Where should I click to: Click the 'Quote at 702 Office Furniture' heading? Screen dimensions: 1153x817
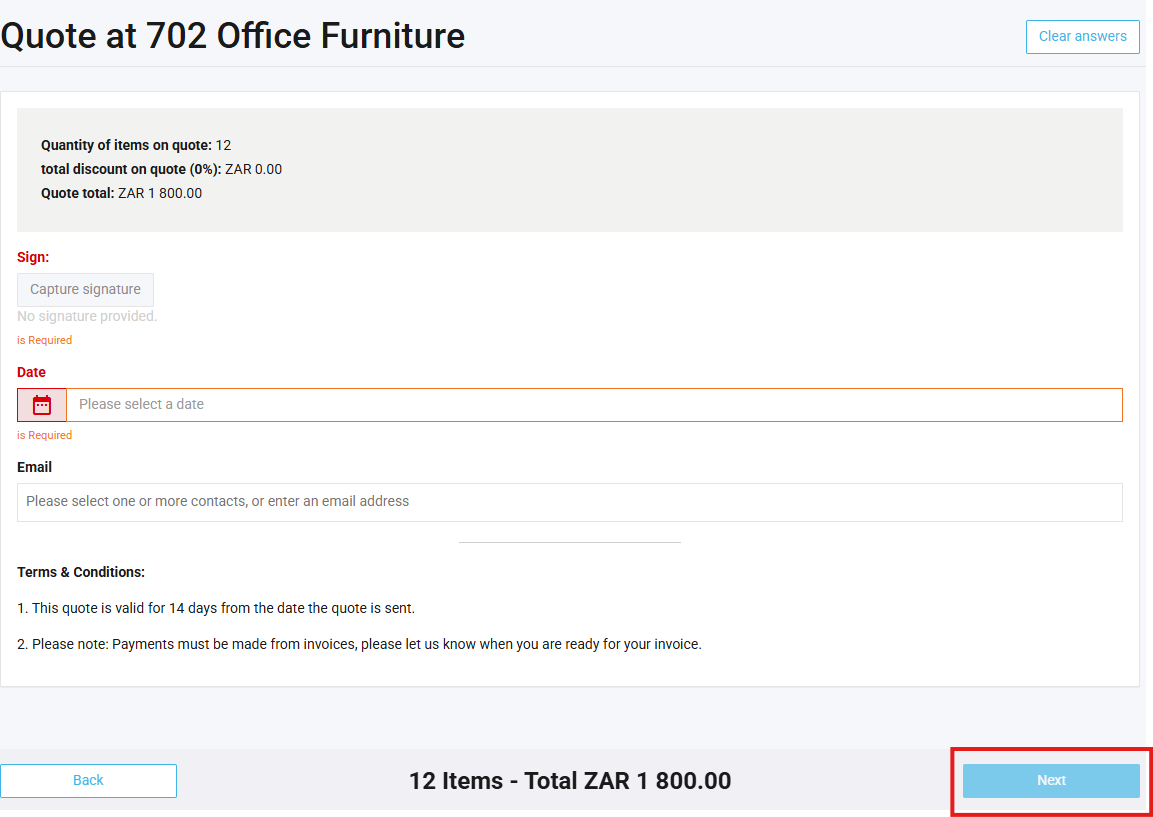point(233,36)
